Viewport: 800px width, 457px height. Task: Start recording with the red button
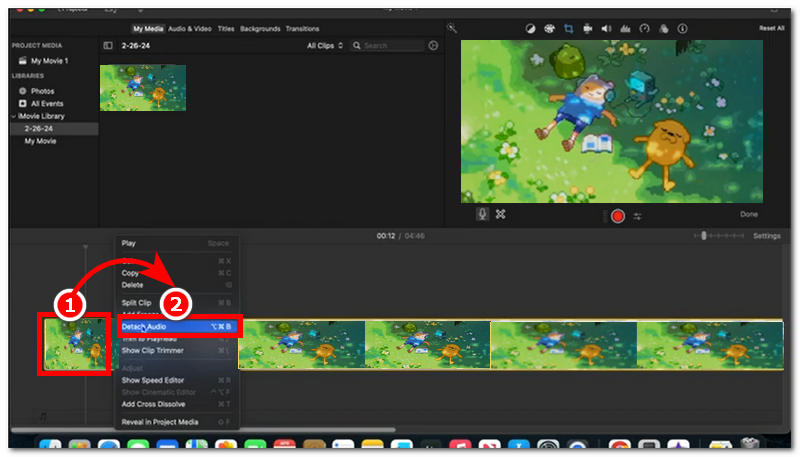[618, 216]
